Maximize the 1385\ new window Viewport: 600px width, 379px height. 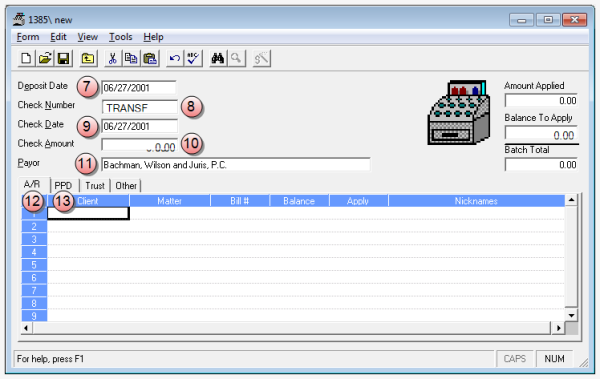tap(548, 20)
